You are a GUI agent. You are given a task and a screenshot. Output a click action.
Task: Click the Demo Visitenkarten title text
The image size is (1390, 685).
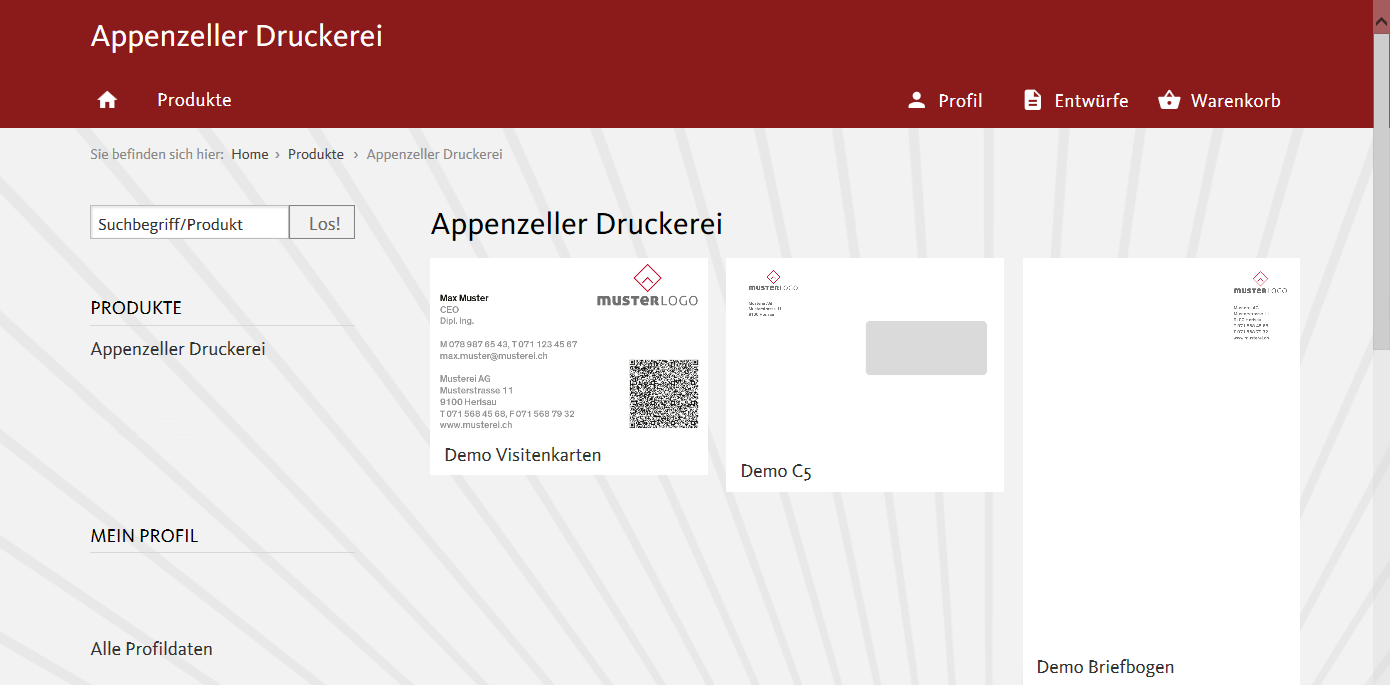523,455
